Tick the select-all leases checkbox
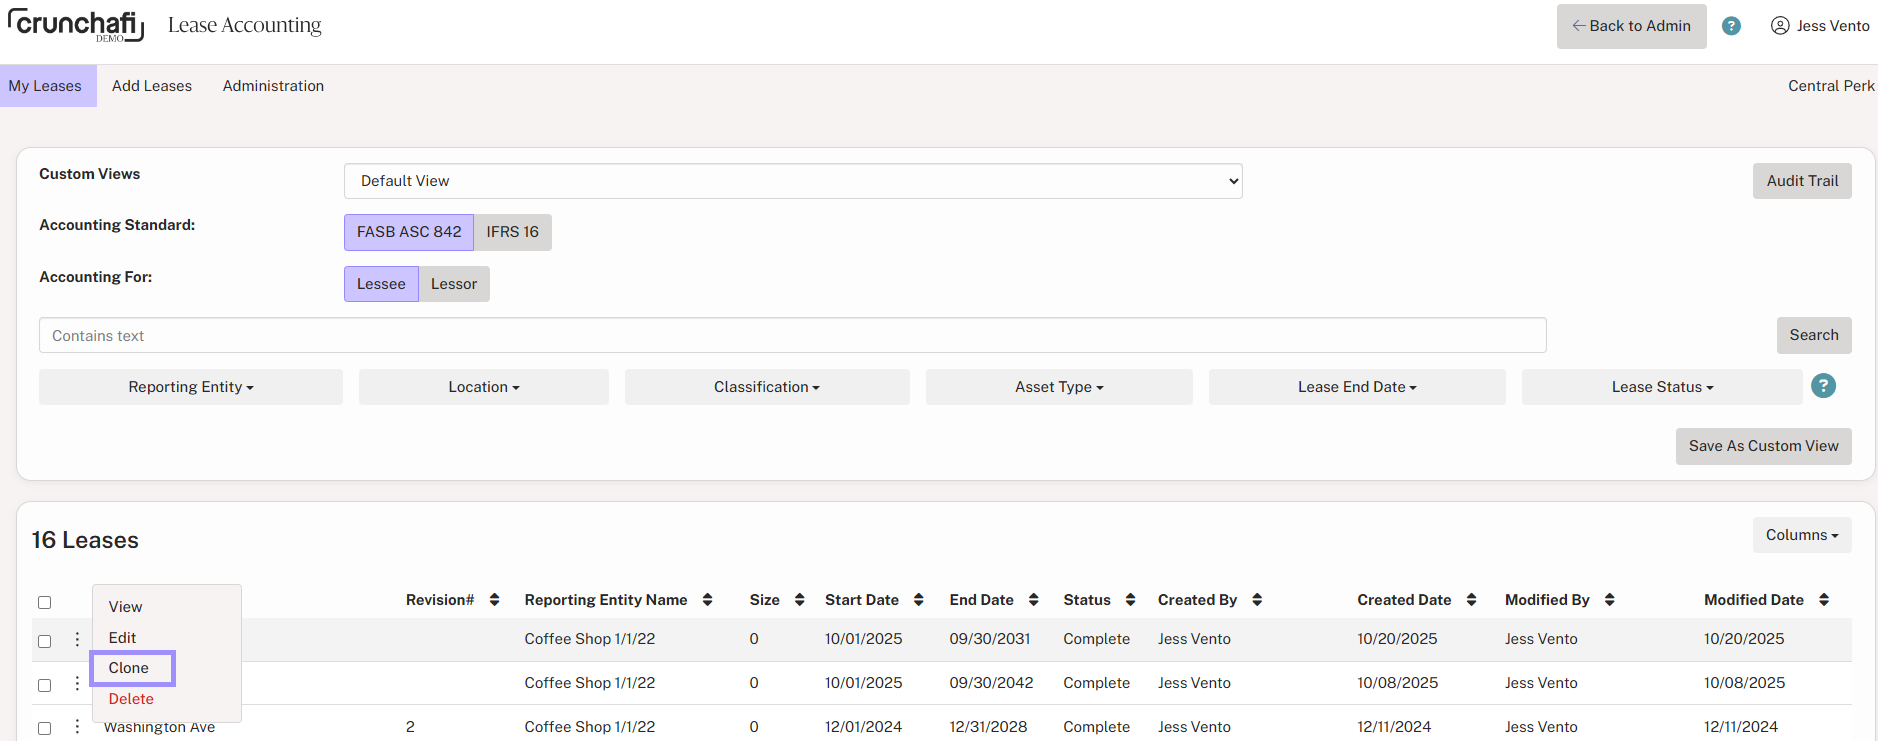The height and width of the screenshot is (741, 1878). [44, 602]
